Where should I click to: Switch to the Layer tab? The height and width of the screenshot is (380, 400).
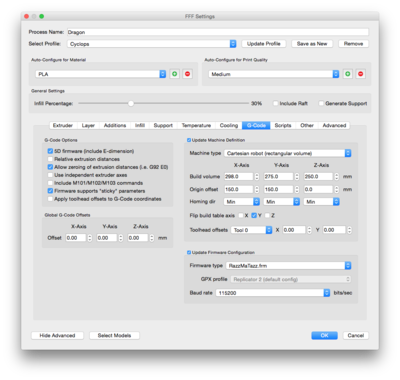88,125
